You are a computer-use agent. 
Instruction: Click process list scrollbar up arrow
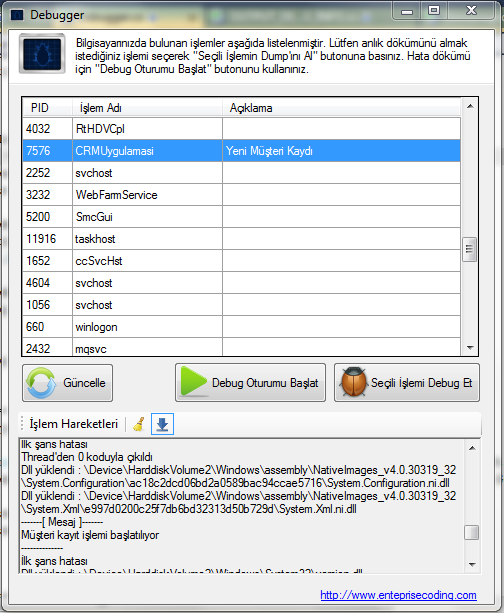(470, 106)
